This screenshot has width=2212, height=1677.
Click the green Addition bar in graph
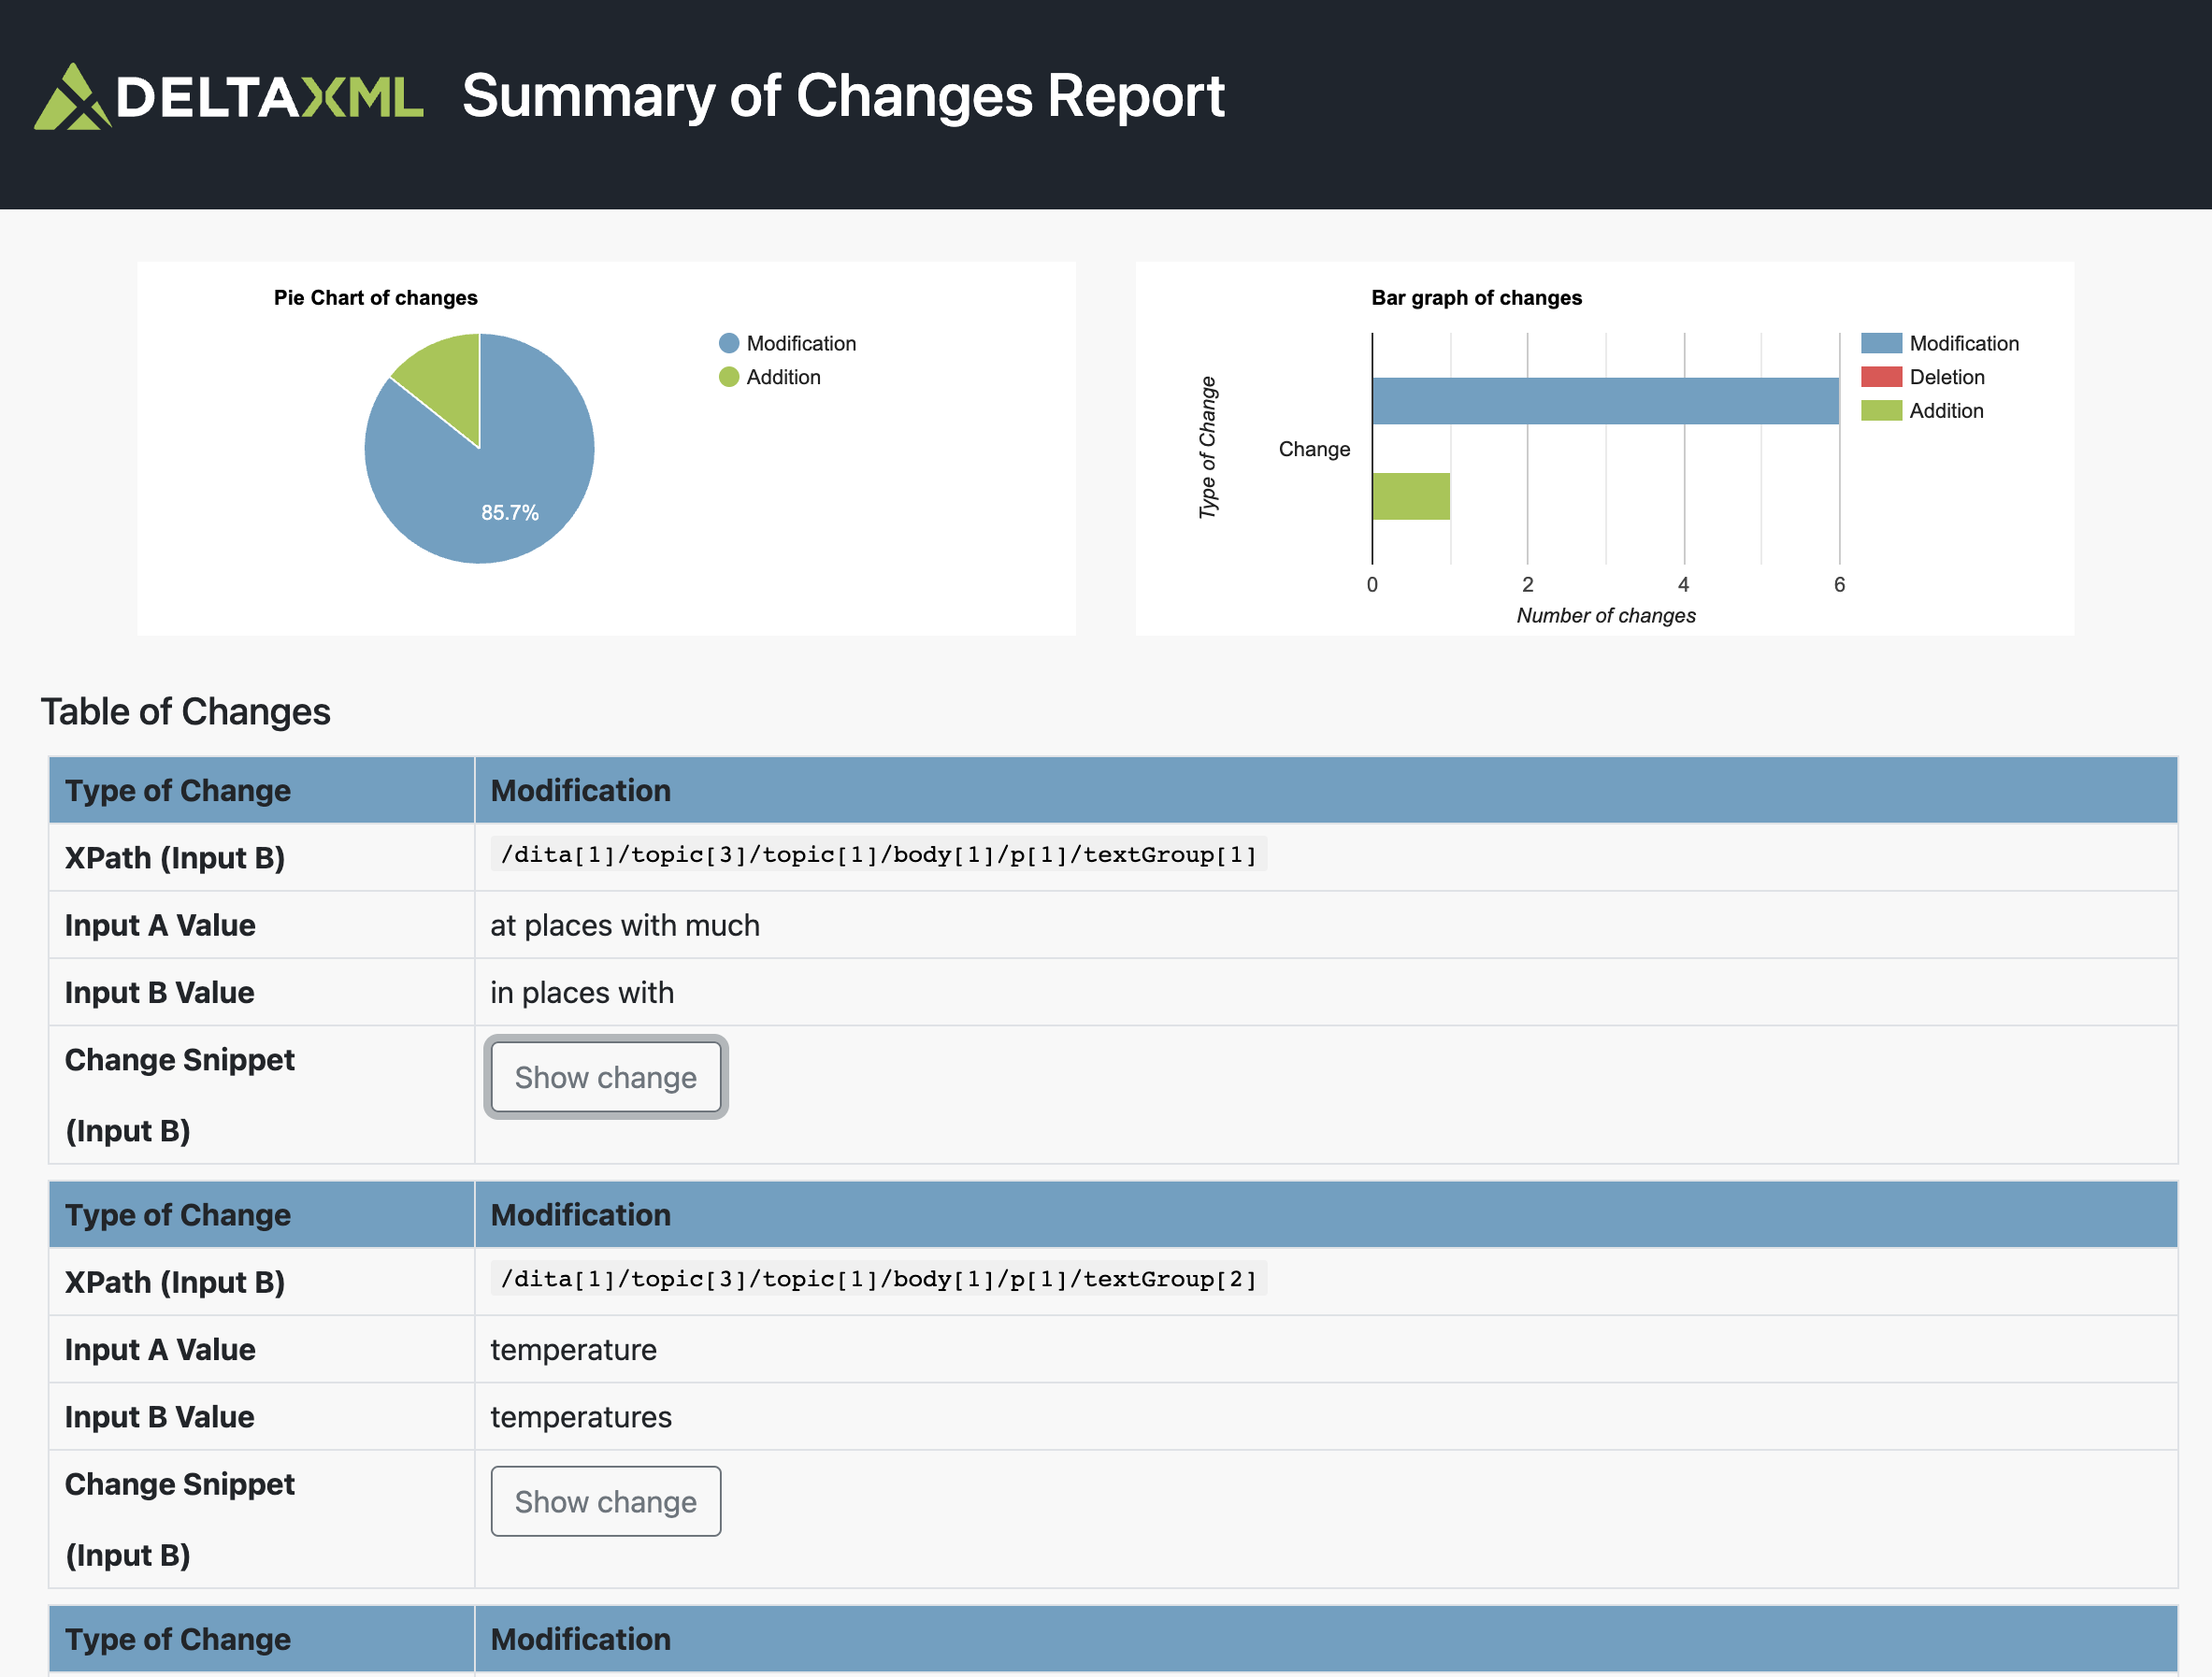1410,496
